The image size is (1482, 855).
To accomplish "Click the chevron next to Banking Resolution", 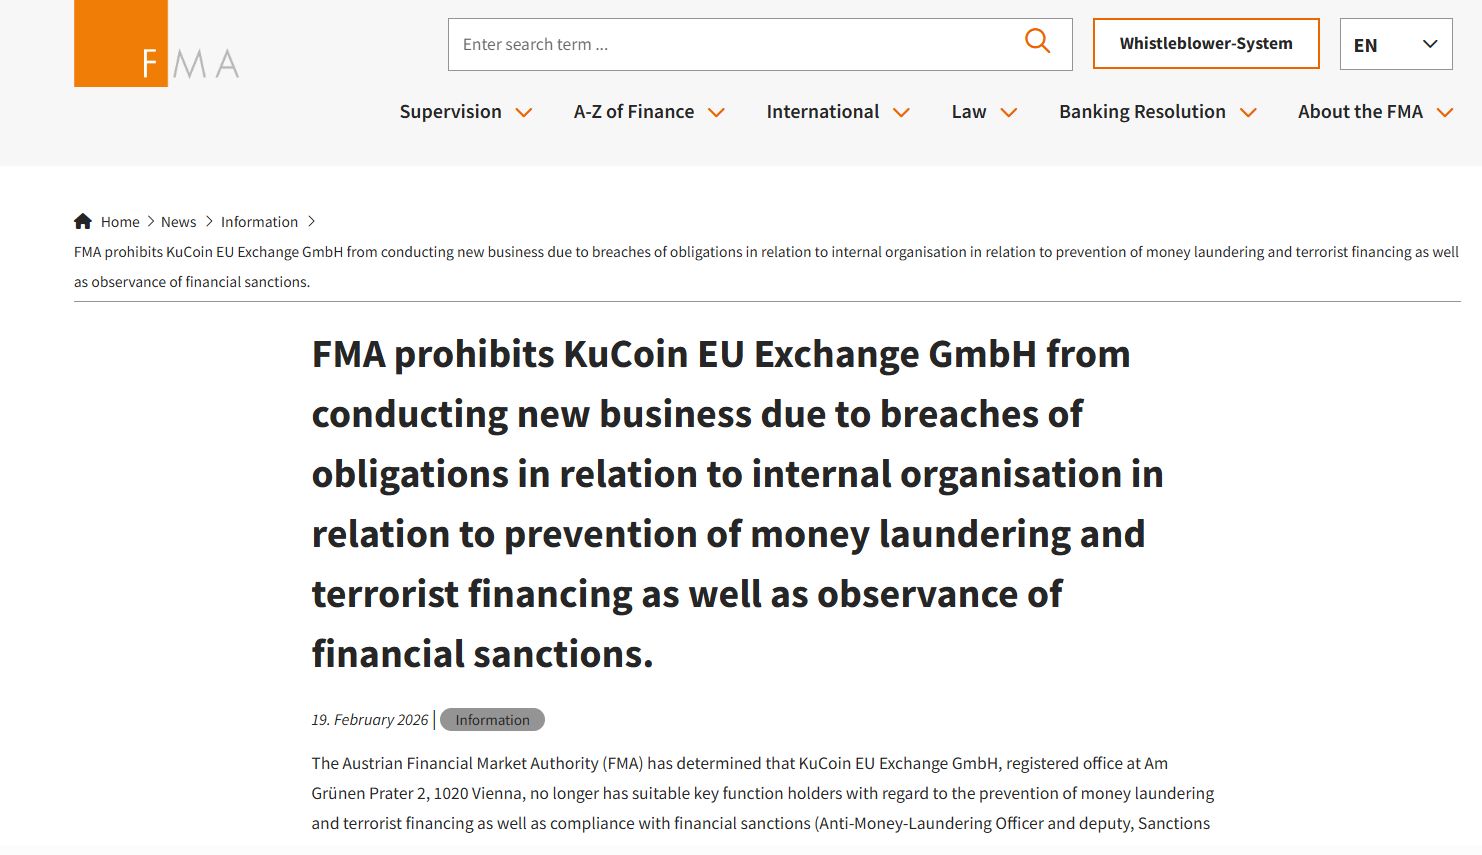I will click(1248, 113).
